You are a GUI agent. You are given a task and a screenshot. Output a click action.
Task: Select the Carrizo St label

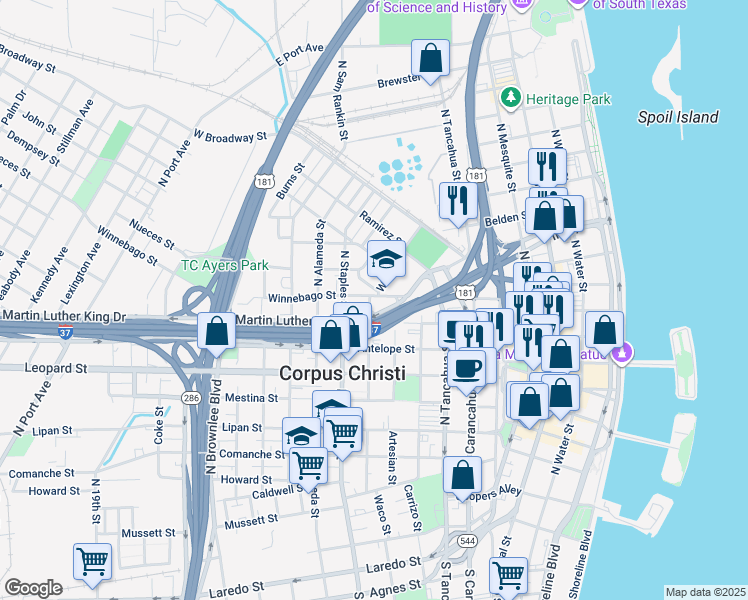click(413, 508)
